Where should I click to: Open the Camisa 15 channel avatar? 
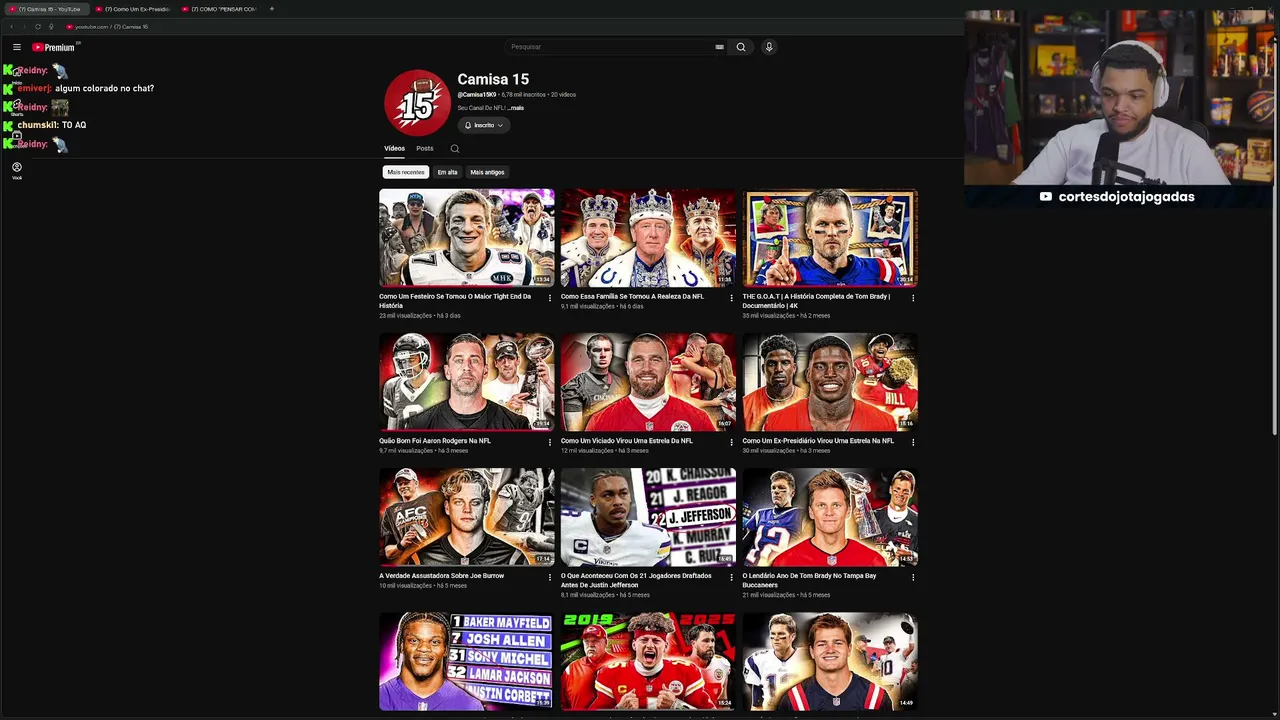tap(417, 102)
